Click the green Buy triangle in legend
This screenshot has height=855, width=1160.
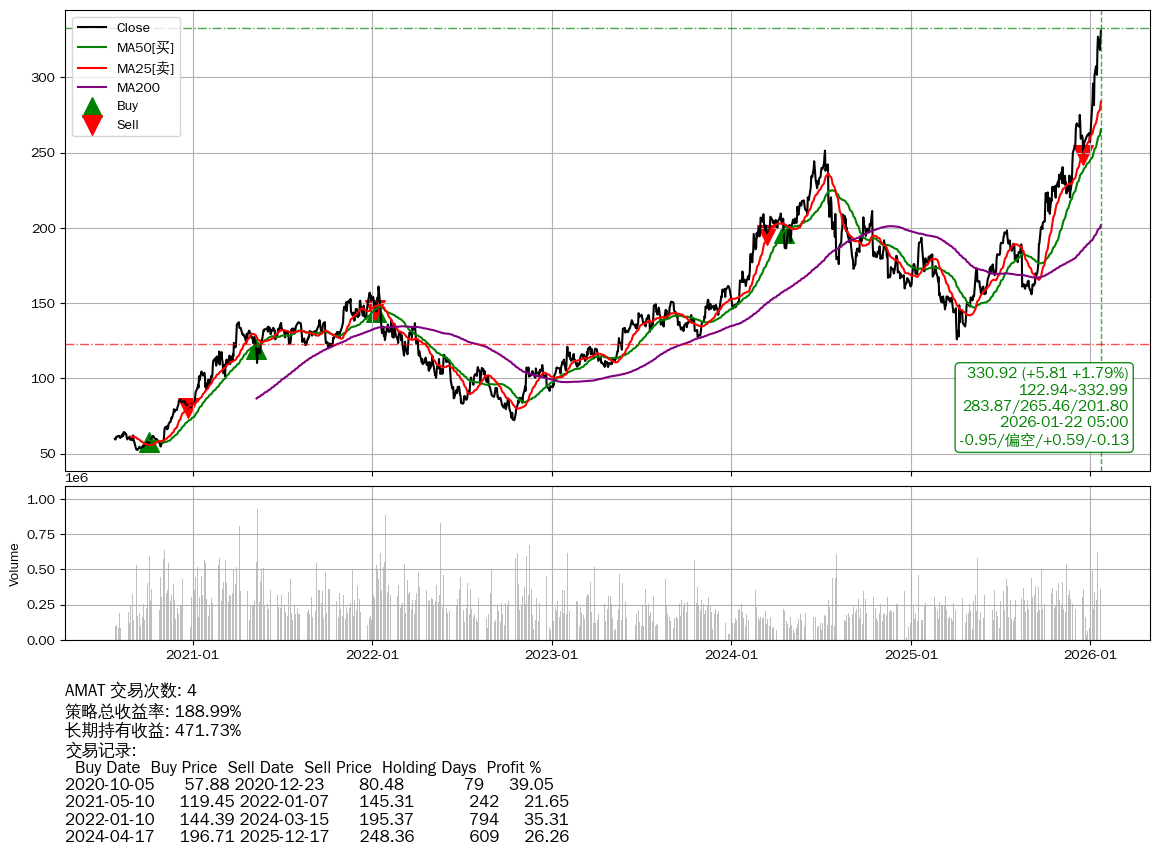point(92,107)
